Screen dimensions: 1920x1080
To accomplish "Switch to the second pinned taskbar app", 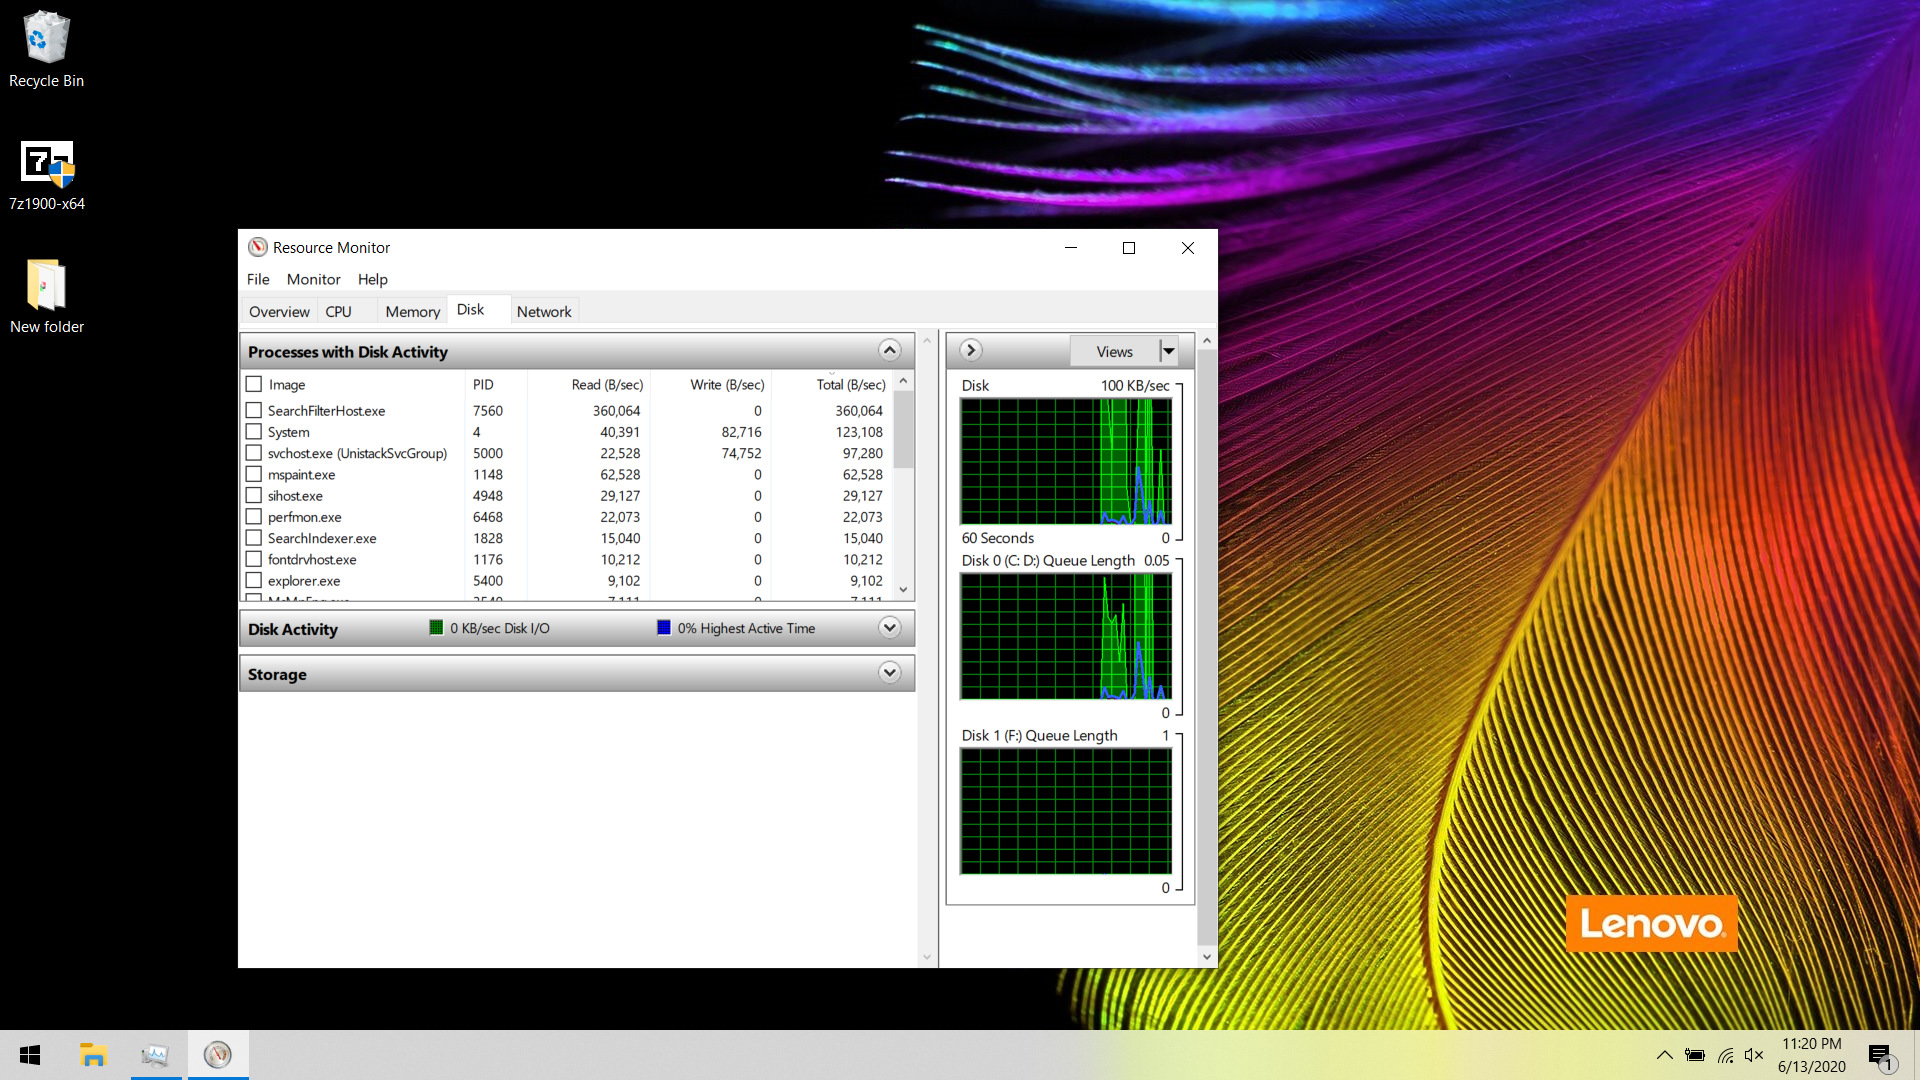I will click(155, 1055).
